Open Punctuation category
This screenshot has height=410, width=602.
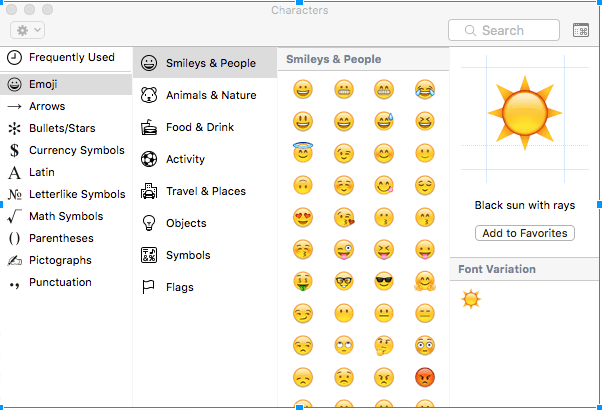(66, 282)
